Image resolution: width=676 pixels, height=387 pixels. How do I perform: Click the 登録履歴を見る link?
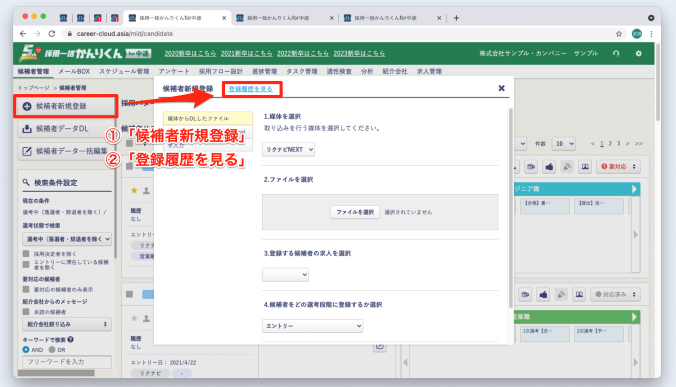(x=250, y=89)
